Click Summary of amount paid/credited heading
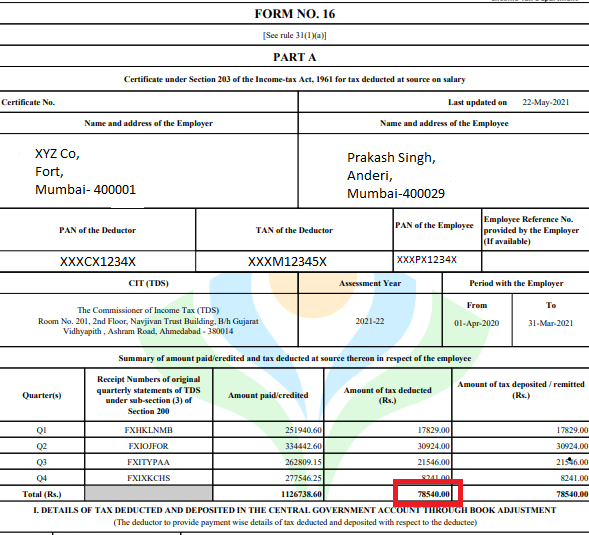589x535 pixels. (294, 358)
